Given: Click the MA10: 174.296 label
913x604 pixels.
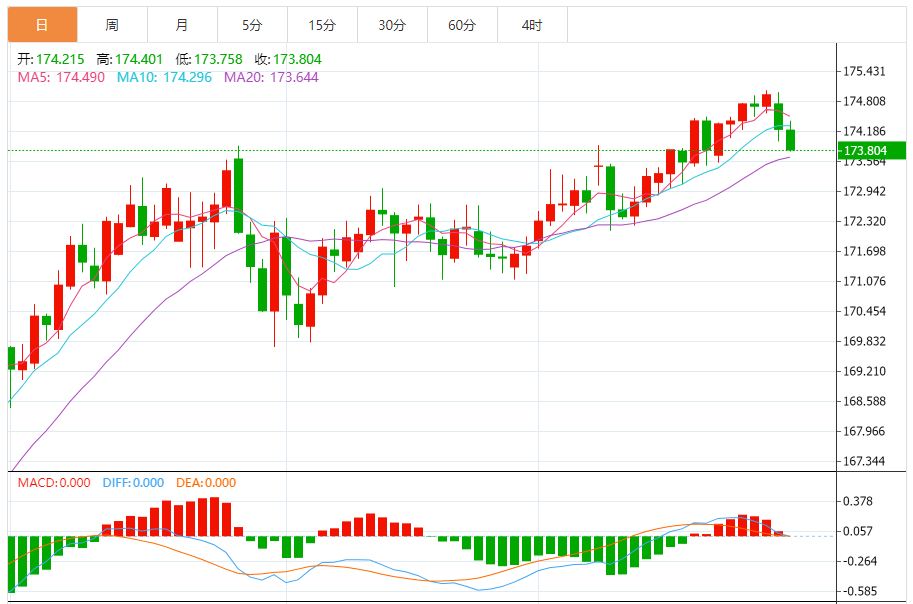Looking at the screenshot, I should (164, 77).
